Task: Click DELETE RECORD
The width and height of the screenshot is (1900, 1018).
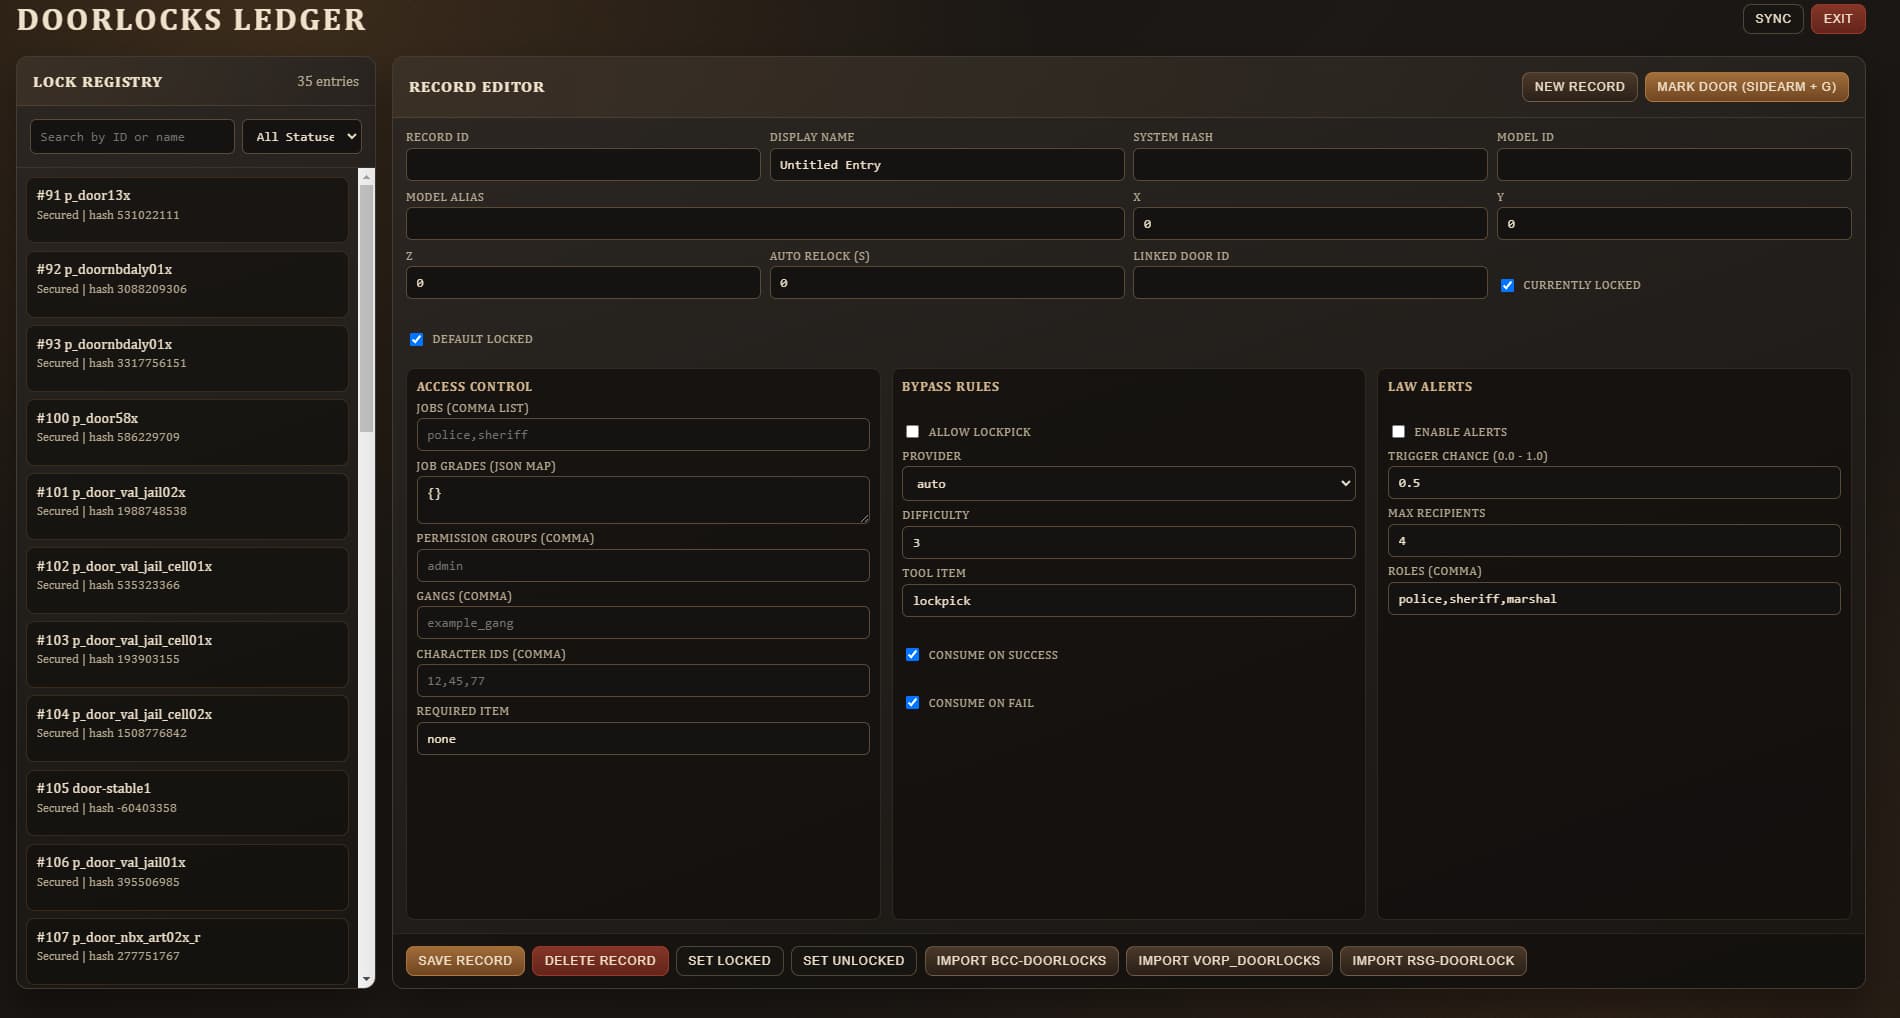Action: click(600, 960)
